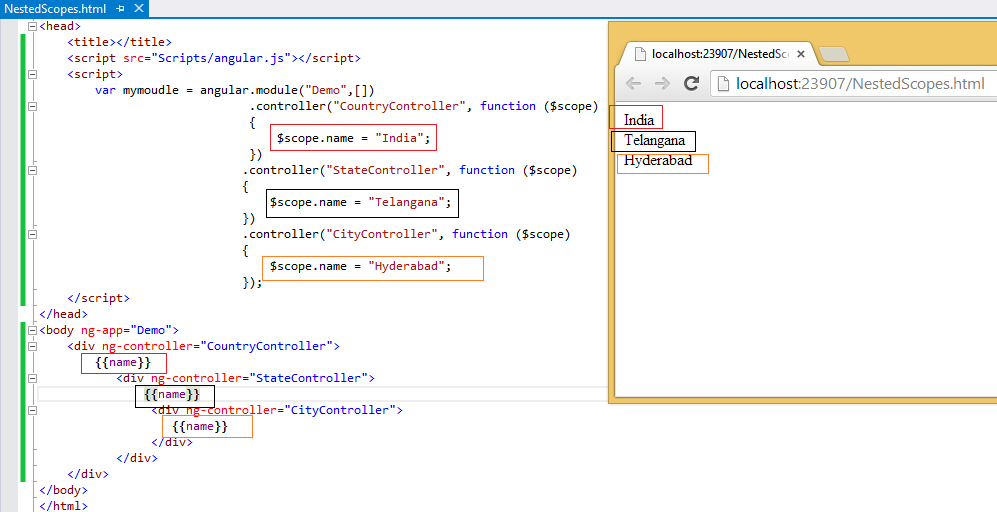The height and width of the screenshot is (512, 997).
Task: Click the page icon in address bar
Action: (723, 83)
